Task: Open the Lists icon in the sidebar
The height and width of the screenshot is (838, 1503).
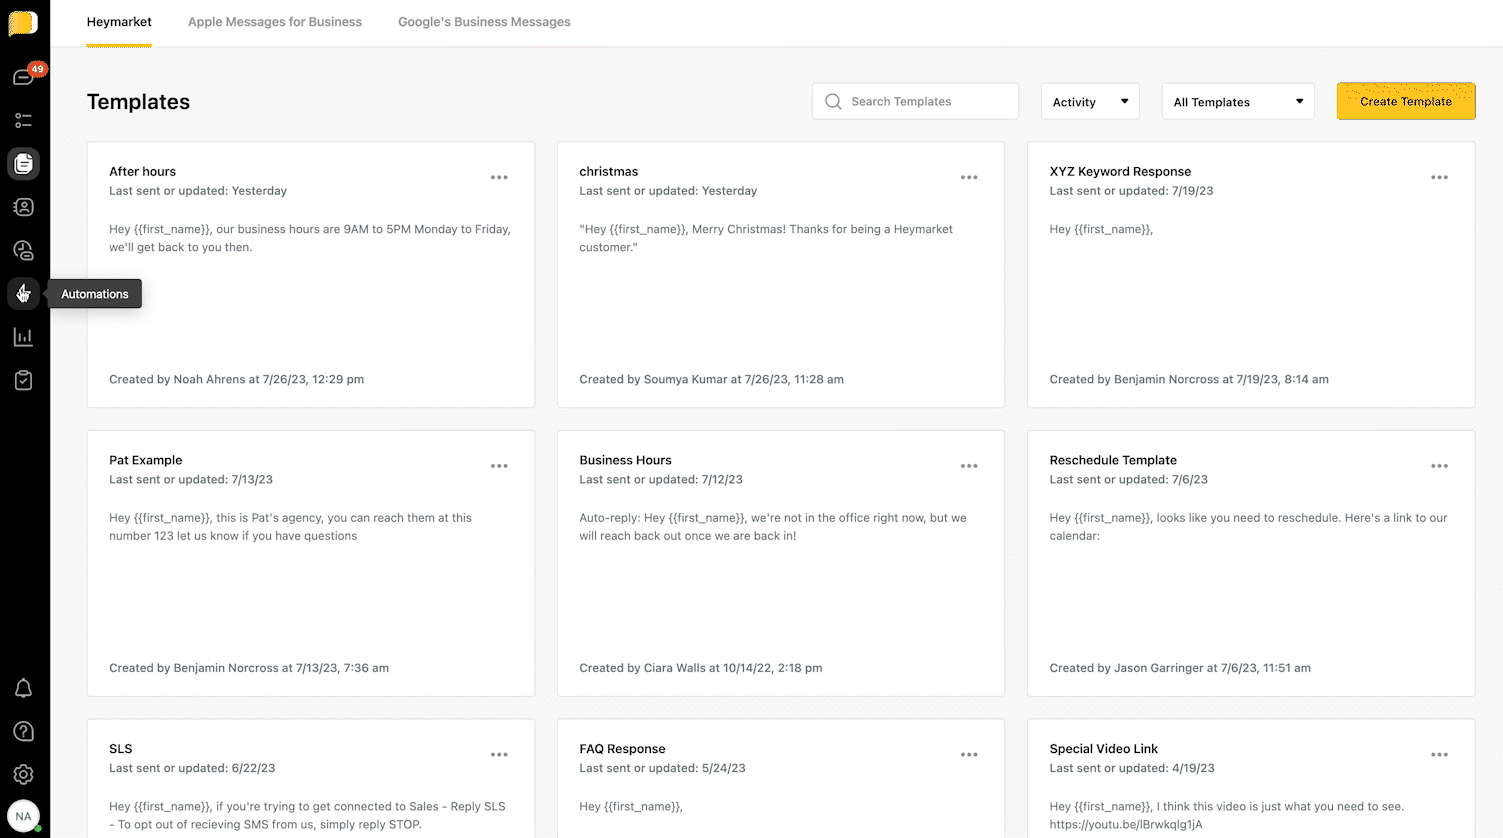Action: point(23,120)
